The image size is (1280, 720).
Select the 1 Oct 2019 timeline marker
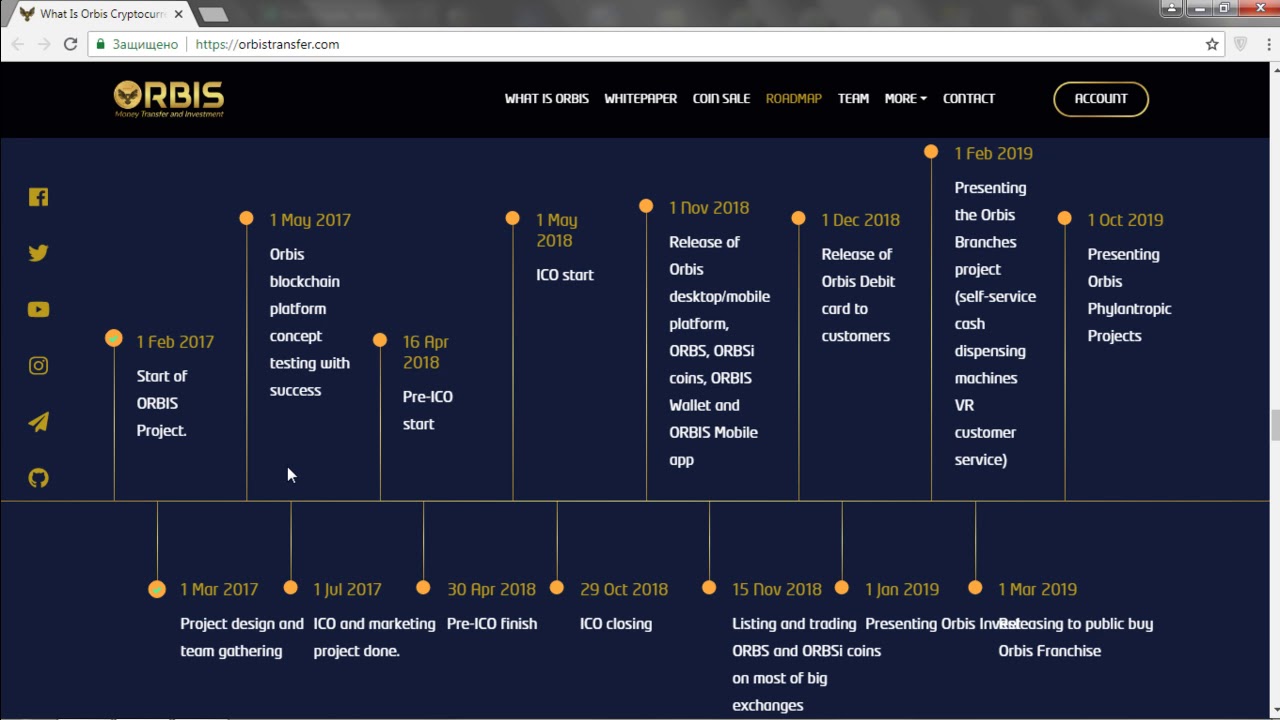1064,218
